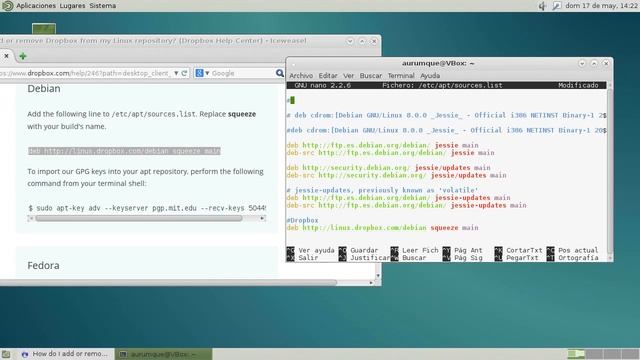Click deb http://security.debian.org/ line in nano
Image resolution: width=640 pixels, height=360 pixels.
[x=389, y=168]
